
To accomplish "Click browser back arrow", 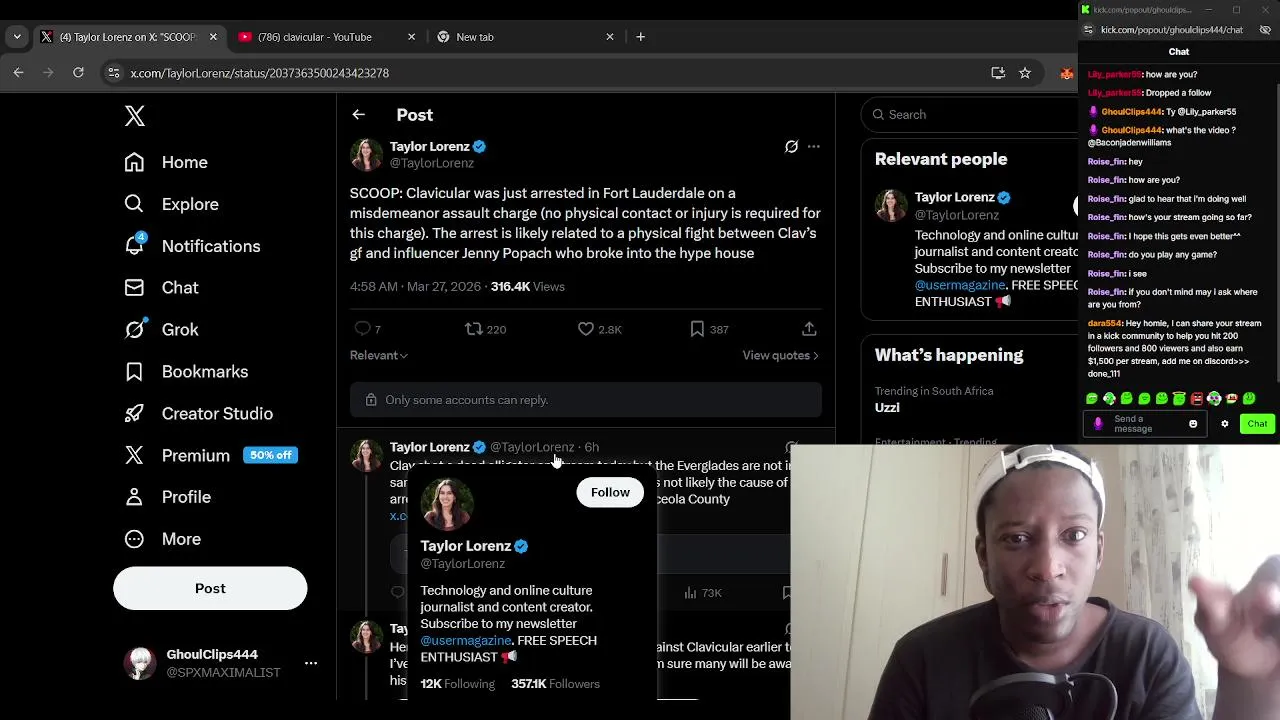I will pos(18,73).
